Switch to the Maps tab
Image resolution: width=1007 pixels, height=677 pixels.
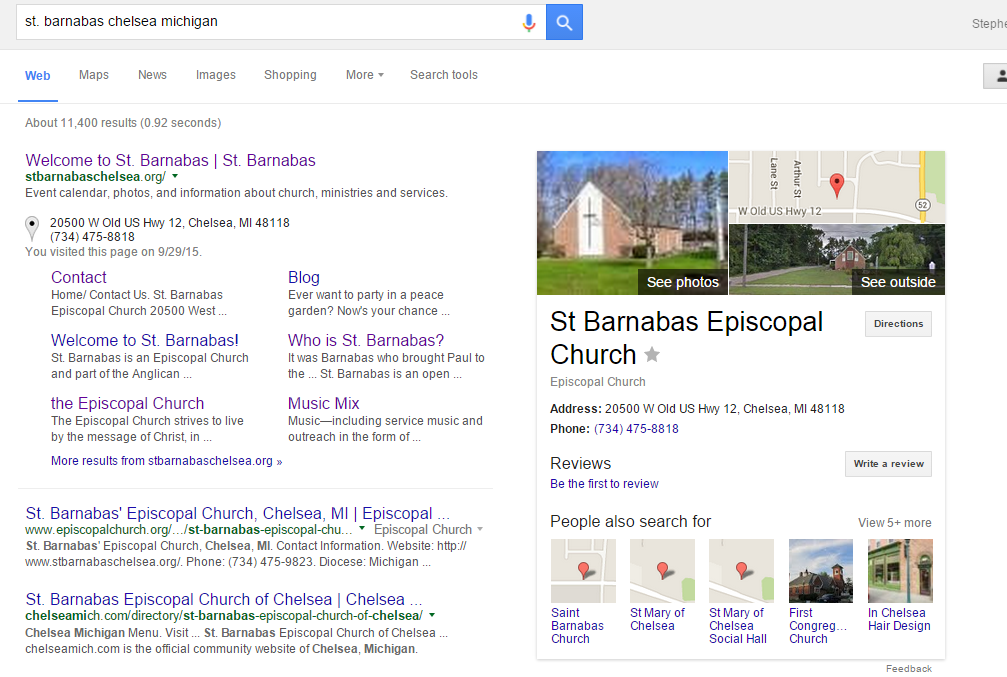[94, 75]
